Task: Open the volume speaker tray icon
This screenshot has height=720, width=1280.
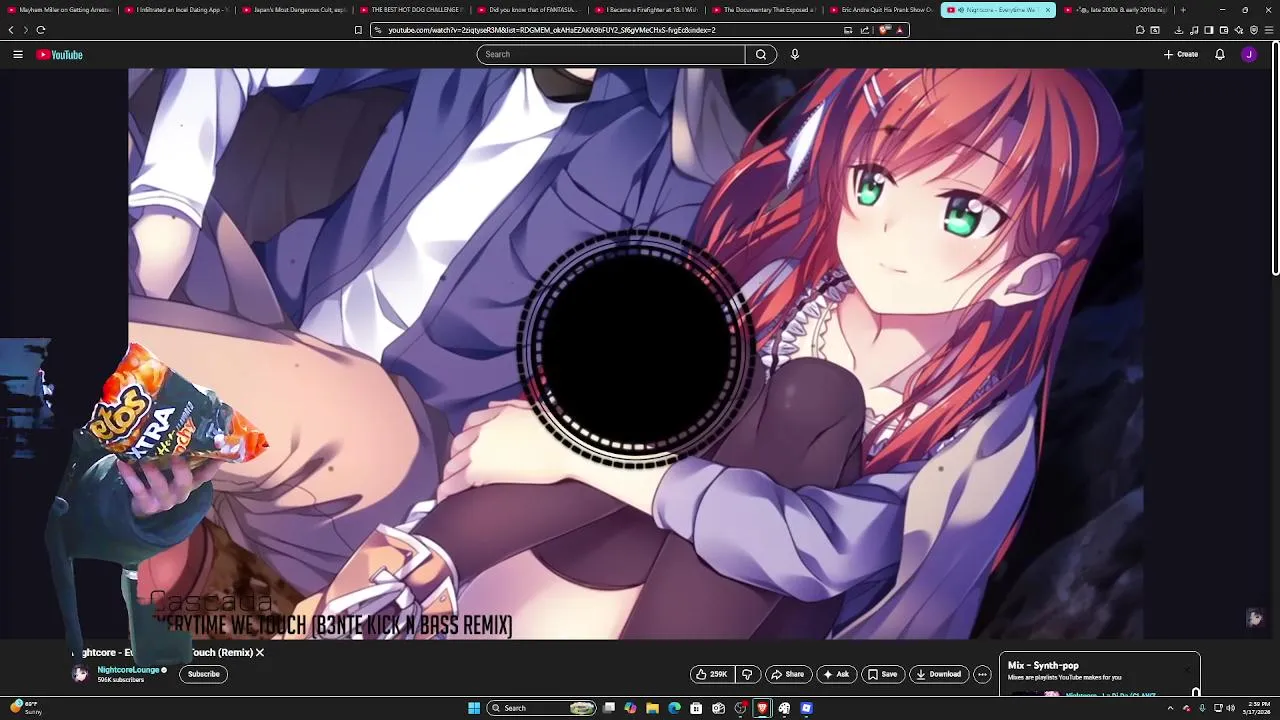Action: pyautogui.click(x=1230, y=708)
